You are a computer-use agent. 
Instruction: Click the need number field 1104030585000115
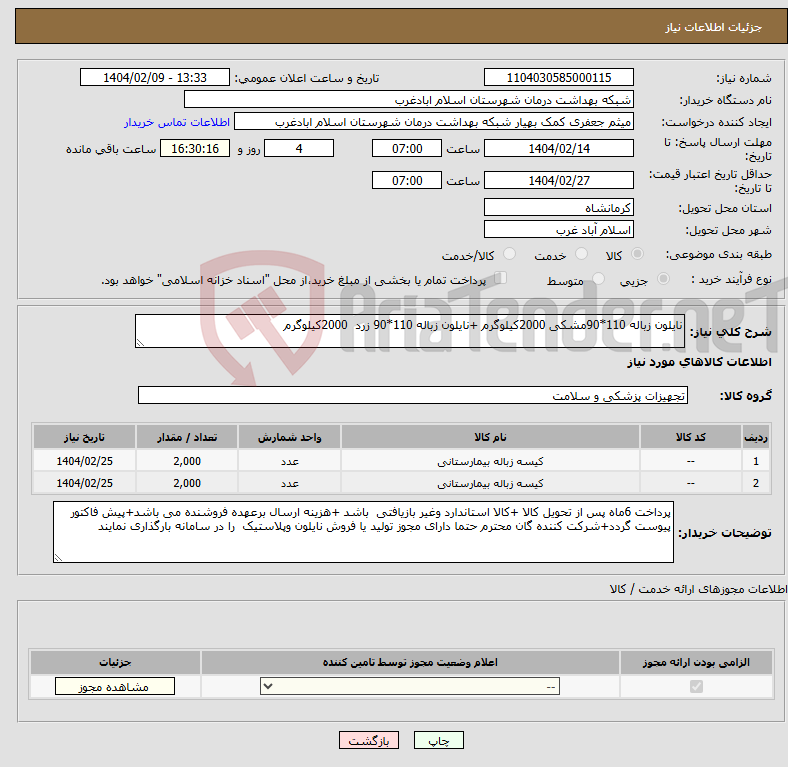click(558, 77)
